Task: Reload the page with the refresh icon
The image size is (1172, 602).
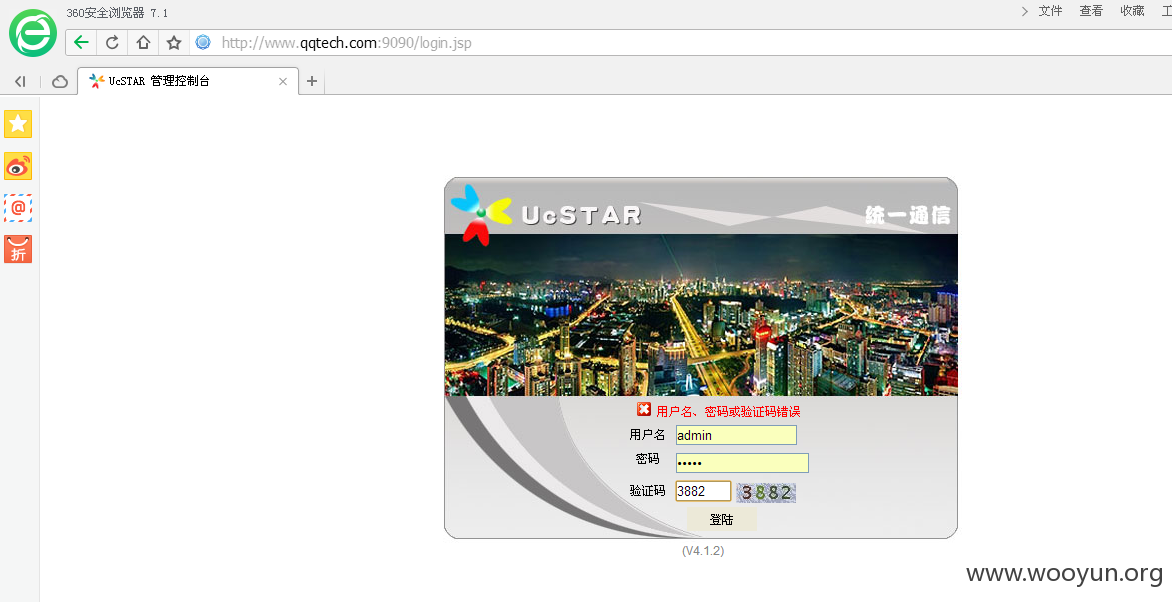Action: point(112,43)
